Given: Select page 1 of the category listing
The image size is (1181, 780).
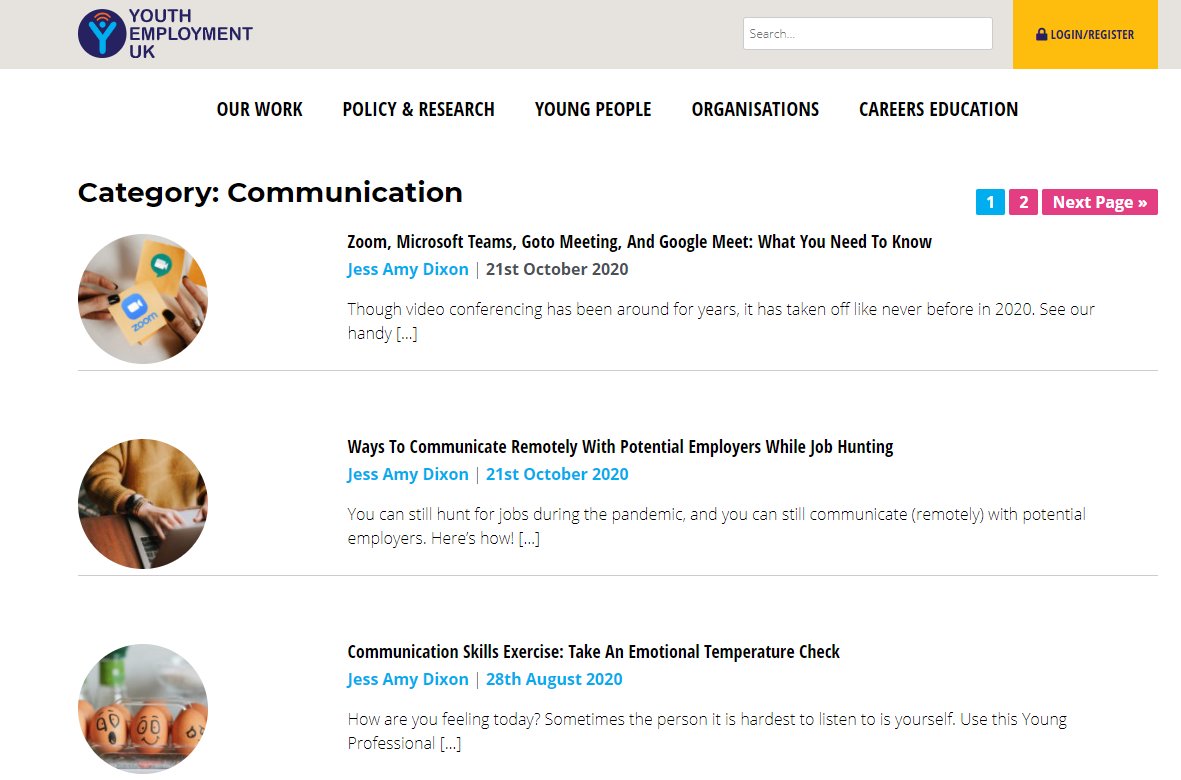Looking at the screenshot, I should point(989,201).
